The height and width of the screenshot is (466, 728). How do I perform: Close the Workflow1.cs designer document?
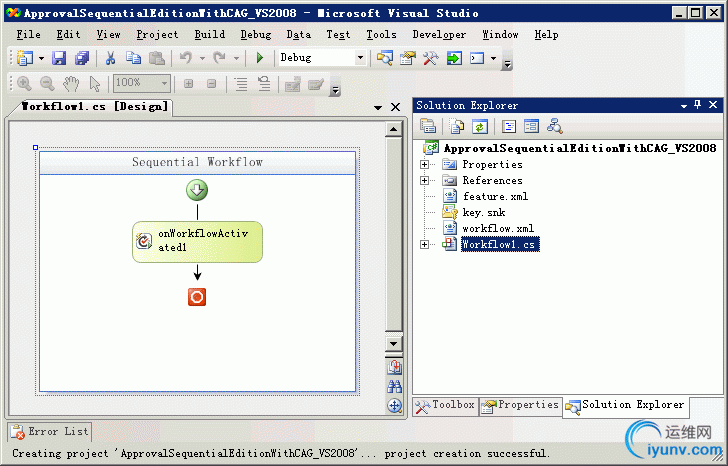point(396,108)
